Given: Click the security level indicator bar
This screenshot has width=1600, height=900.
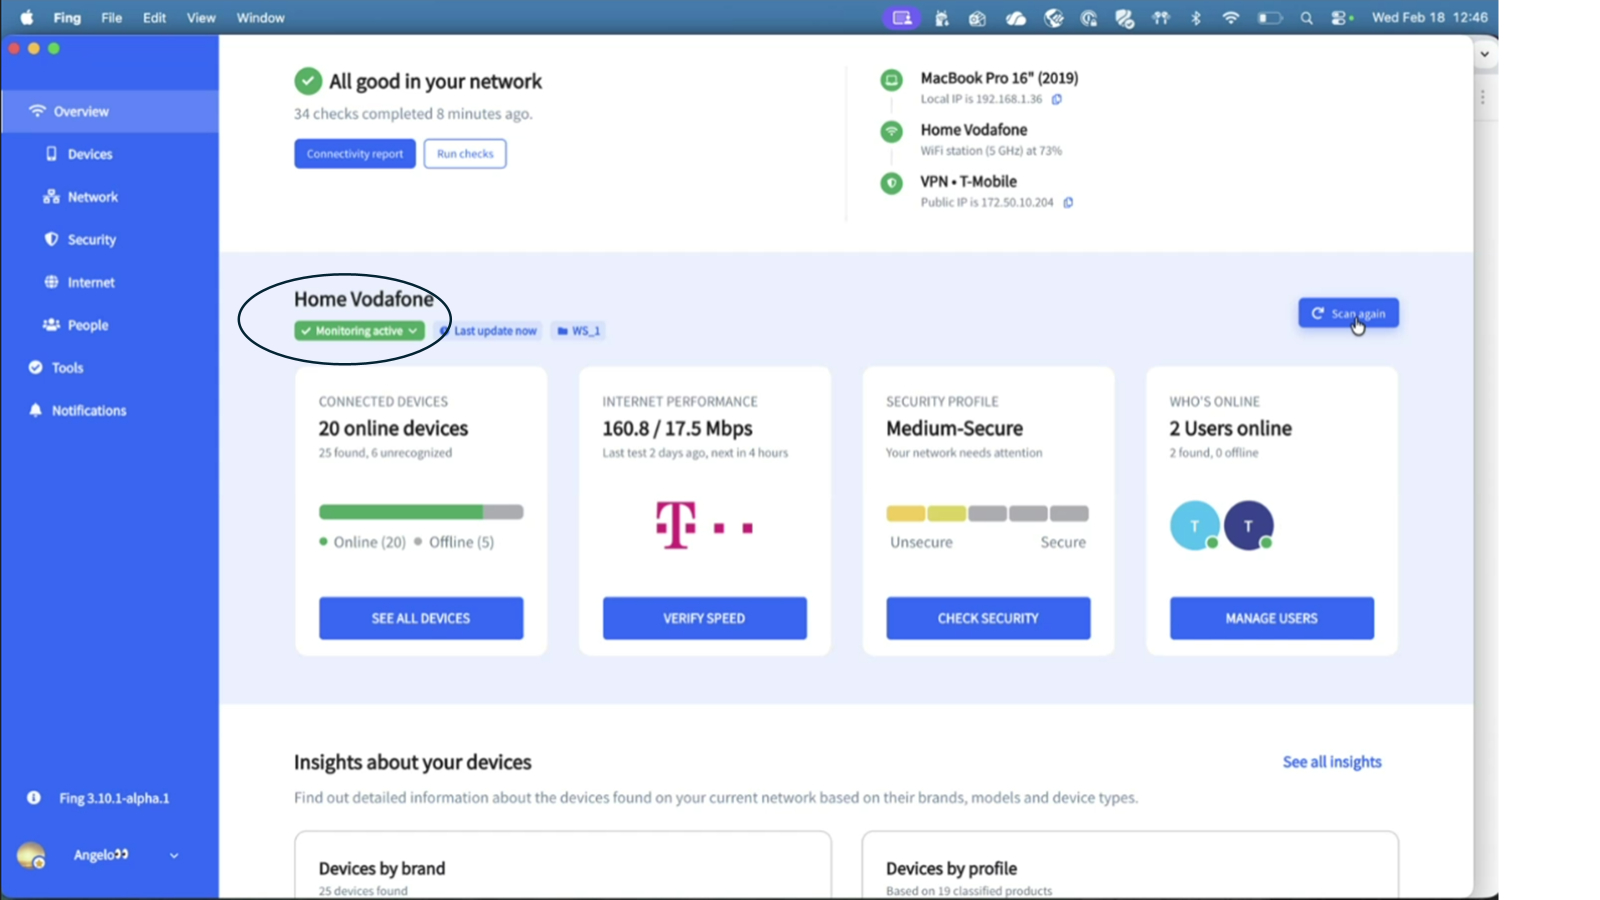Looking at the screenshot, I should pyautogui.click(x=987, y=514).
